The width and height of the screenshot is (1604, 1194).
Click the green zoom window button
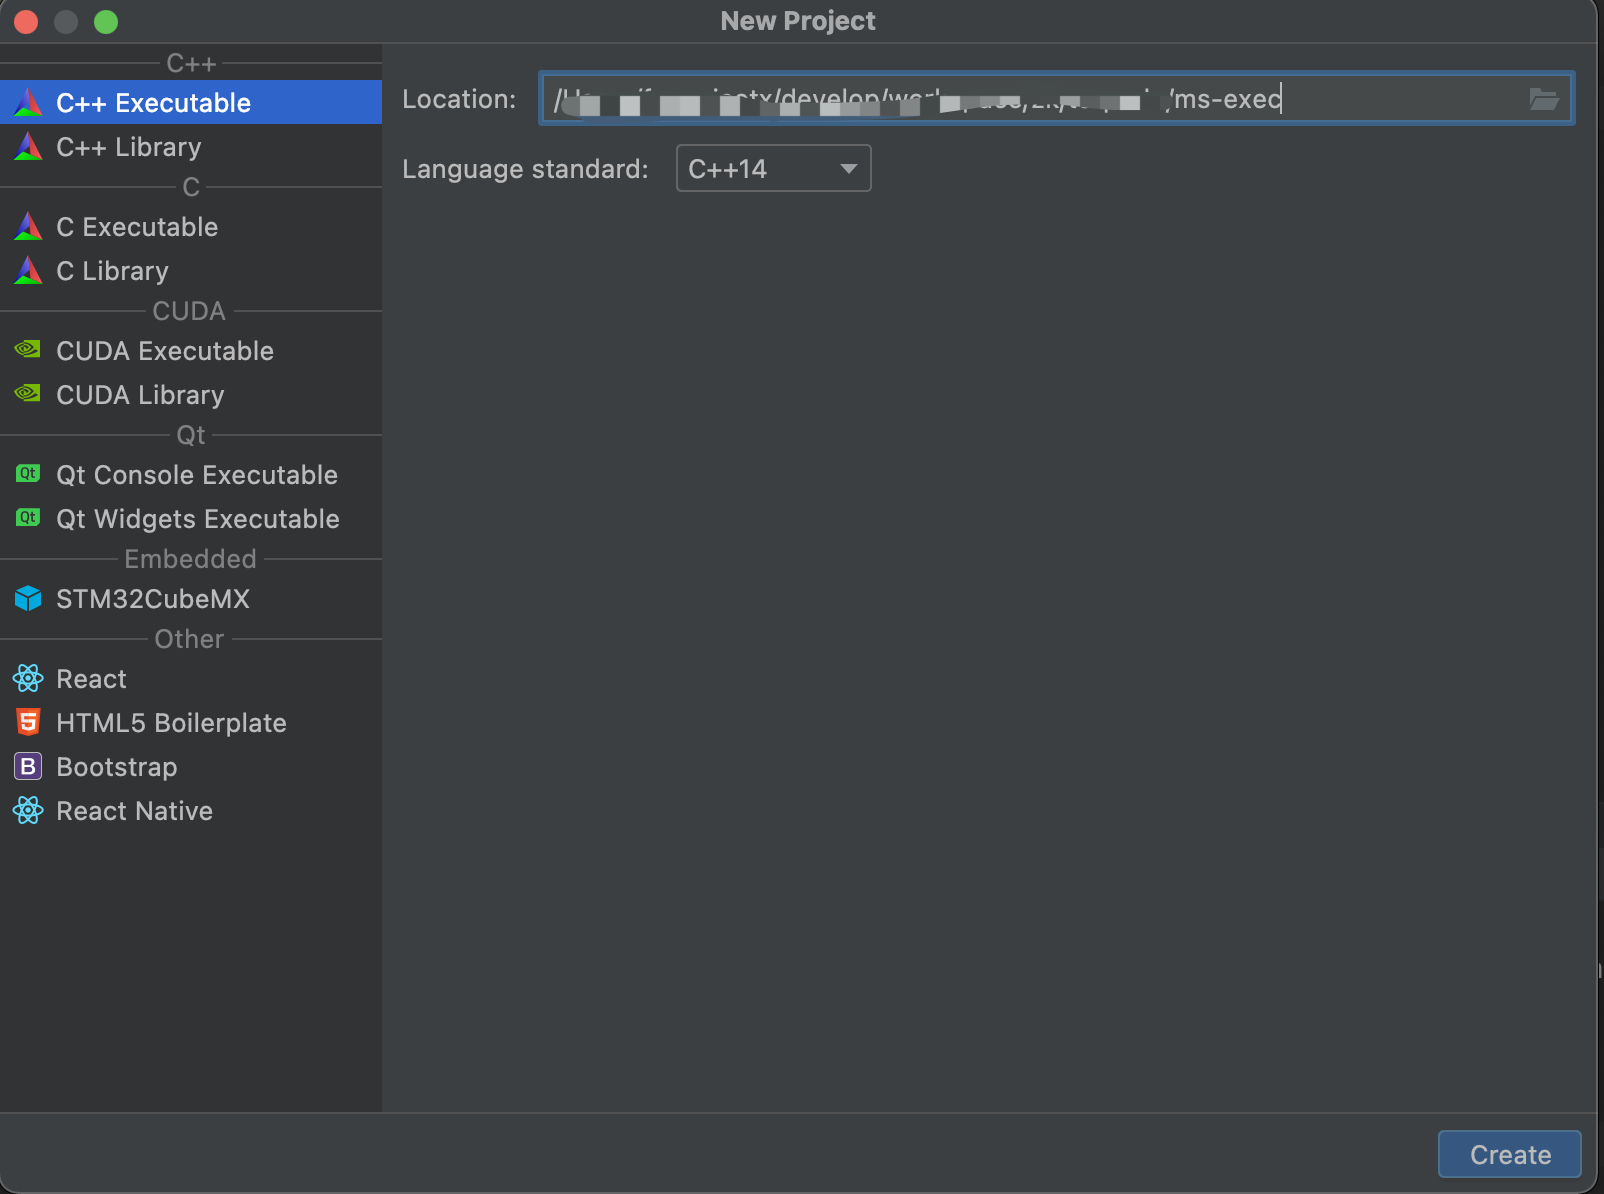coord(106,21)
